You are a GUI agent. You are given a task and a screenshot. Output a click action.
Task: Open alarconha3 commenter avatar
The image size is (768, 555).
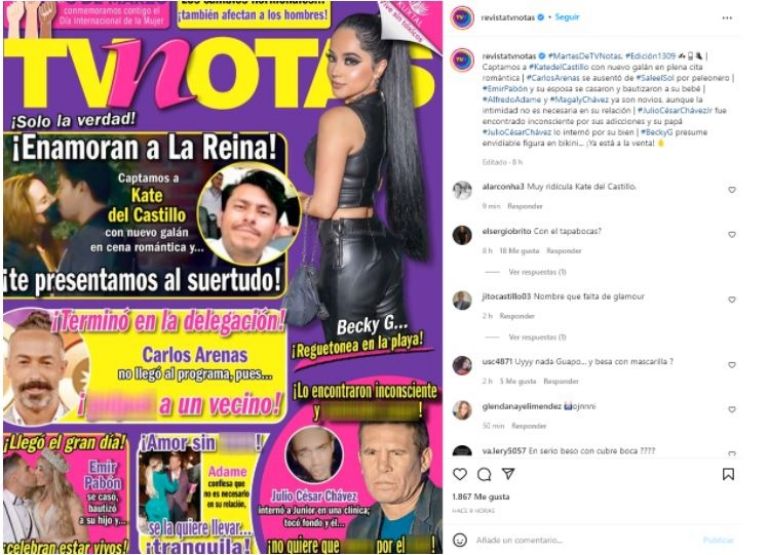pyautogui.click(x=462, y=191)
